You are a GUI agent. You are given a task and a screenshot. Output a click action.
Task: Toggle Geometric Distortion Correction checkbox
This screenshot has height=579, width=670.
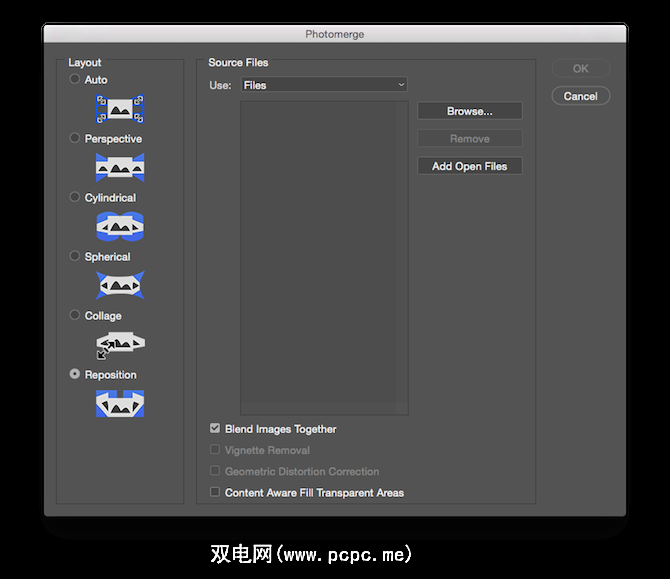[x=215, y=471]
